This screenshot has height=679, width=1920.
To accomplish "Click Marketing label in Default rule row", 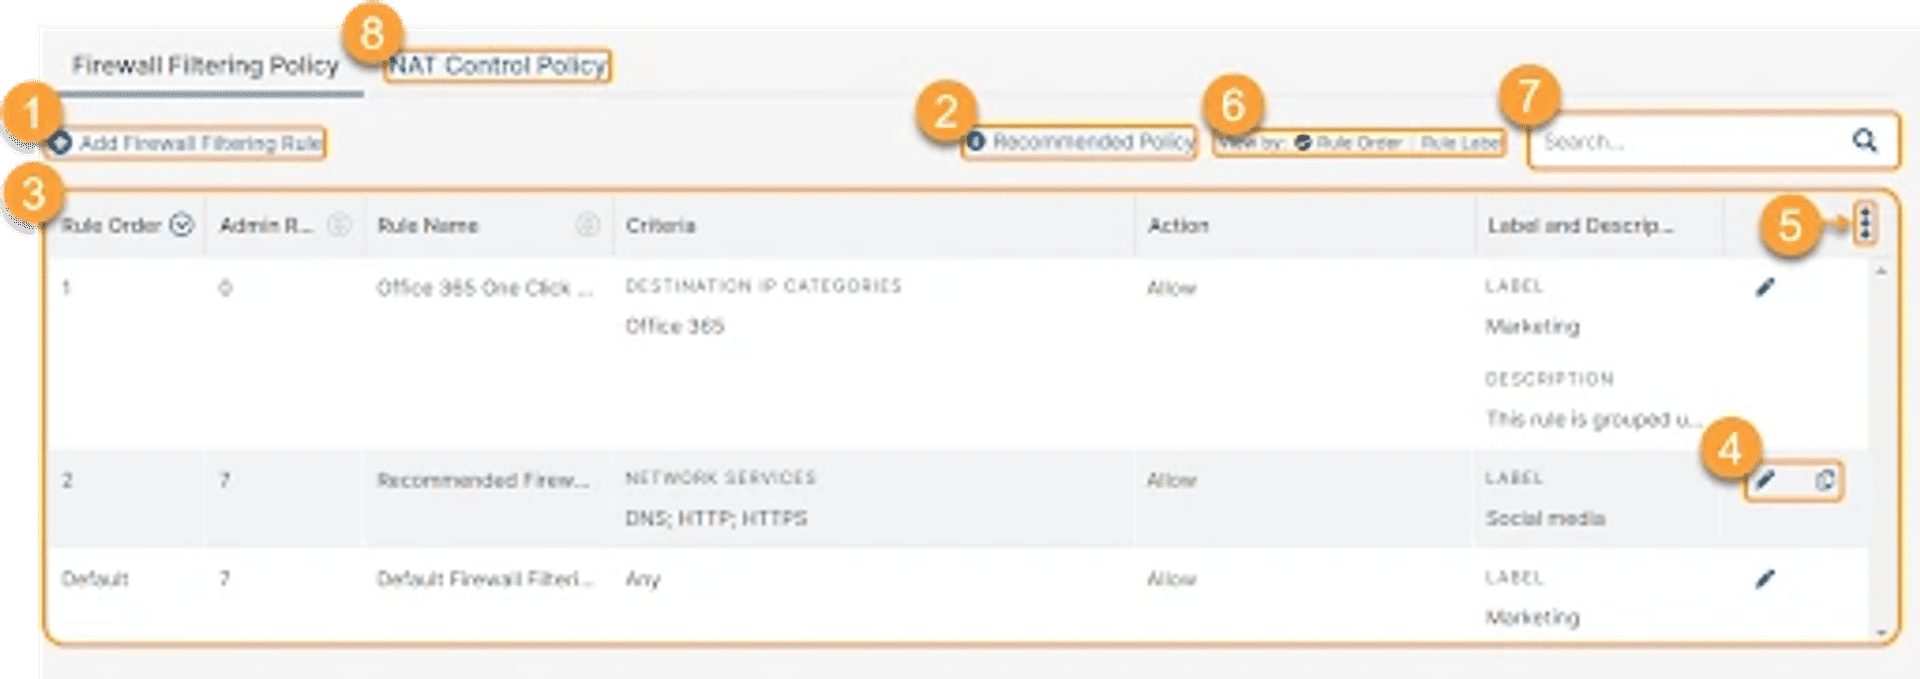I will (1533, 617).
